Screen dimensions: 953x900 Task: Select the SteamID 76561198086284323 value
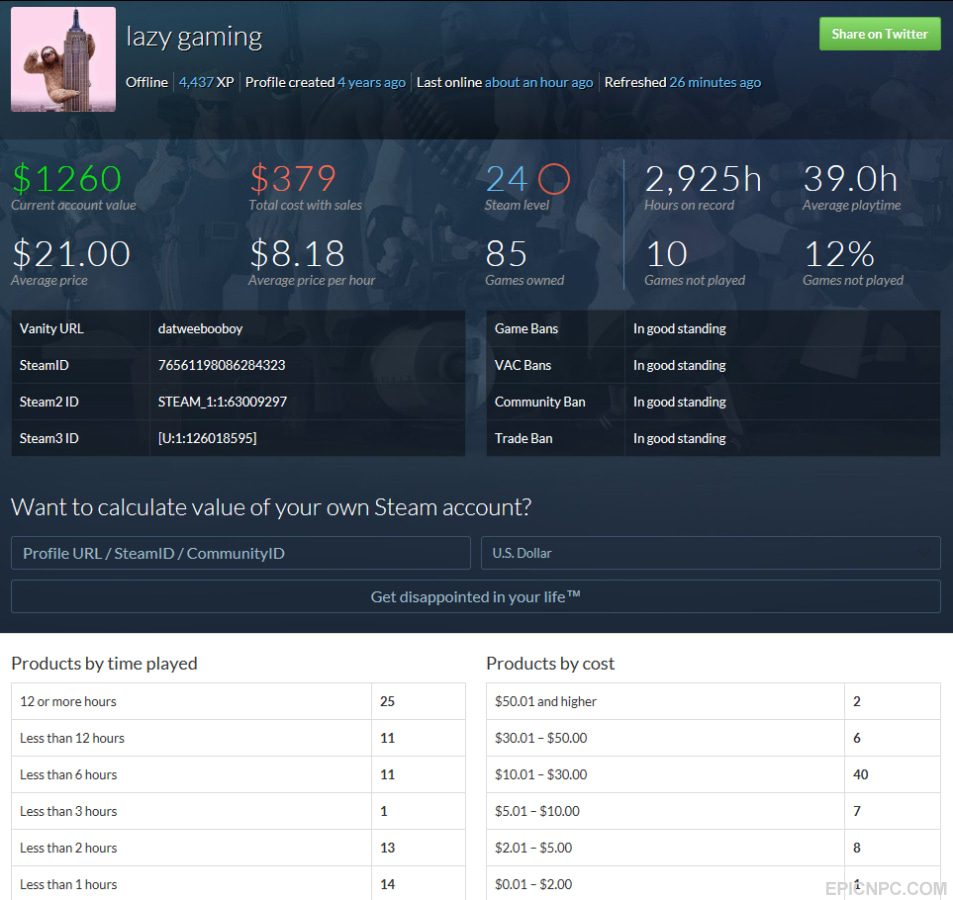222,365
